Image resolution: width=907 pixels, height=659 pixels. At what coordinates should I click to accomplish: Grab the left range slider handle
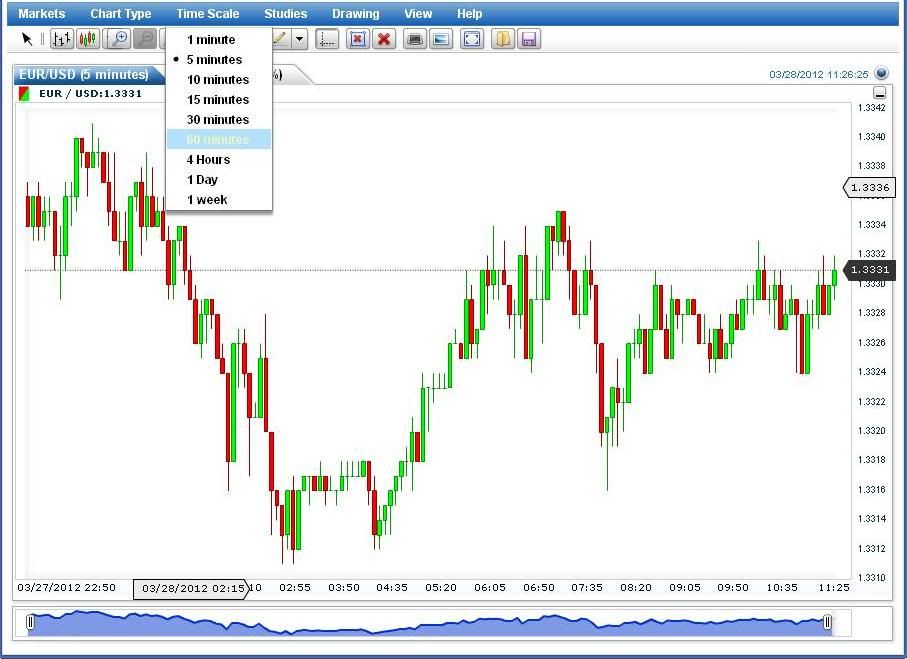coord(30,622)
